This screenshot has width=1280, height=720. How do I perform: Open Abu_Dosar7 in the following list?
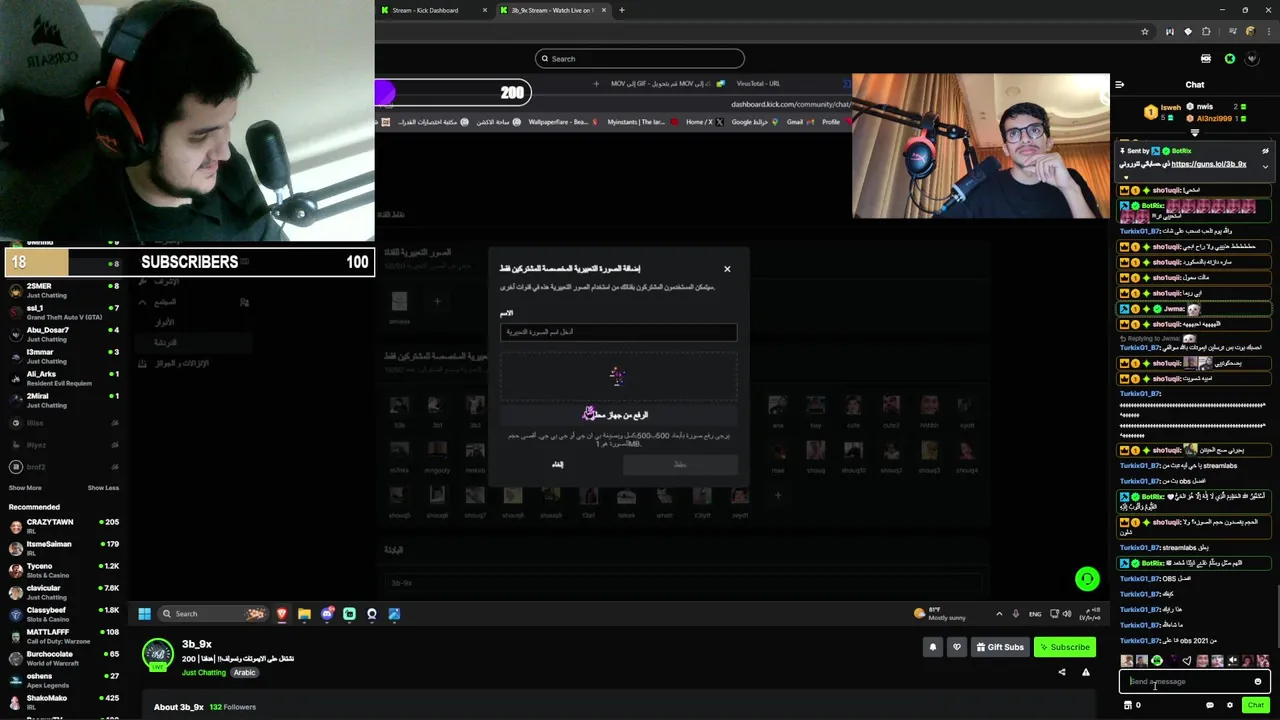(x=62, y=334)
